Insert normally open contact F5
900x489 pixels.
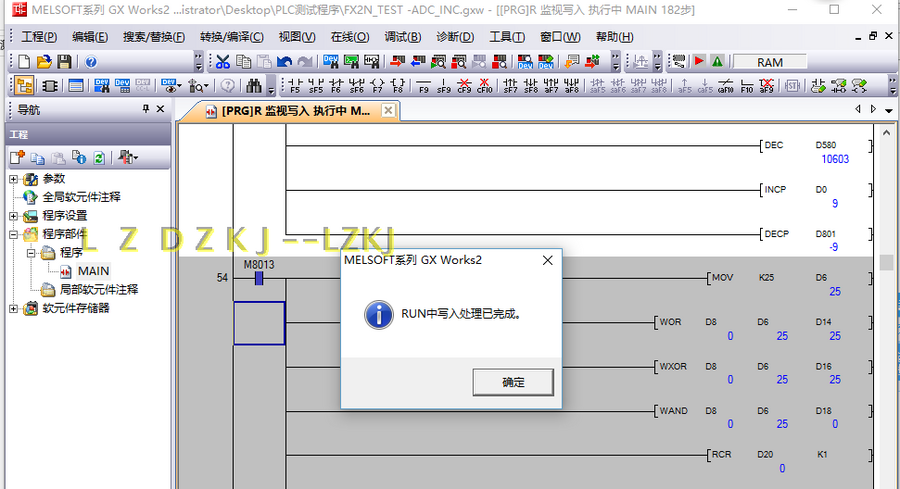pos(295,86)
